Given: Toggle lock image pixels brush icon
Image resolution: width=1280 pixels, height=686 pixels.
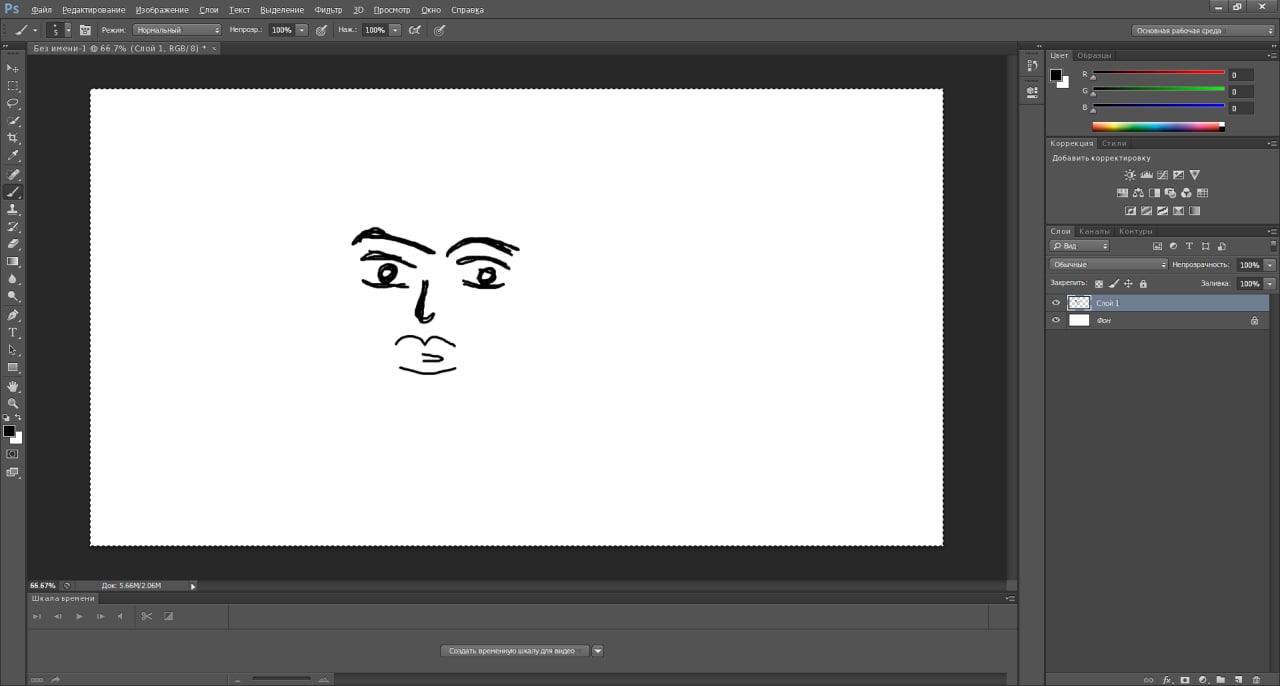Looking at the screenshot, I should pos(1114,284).
